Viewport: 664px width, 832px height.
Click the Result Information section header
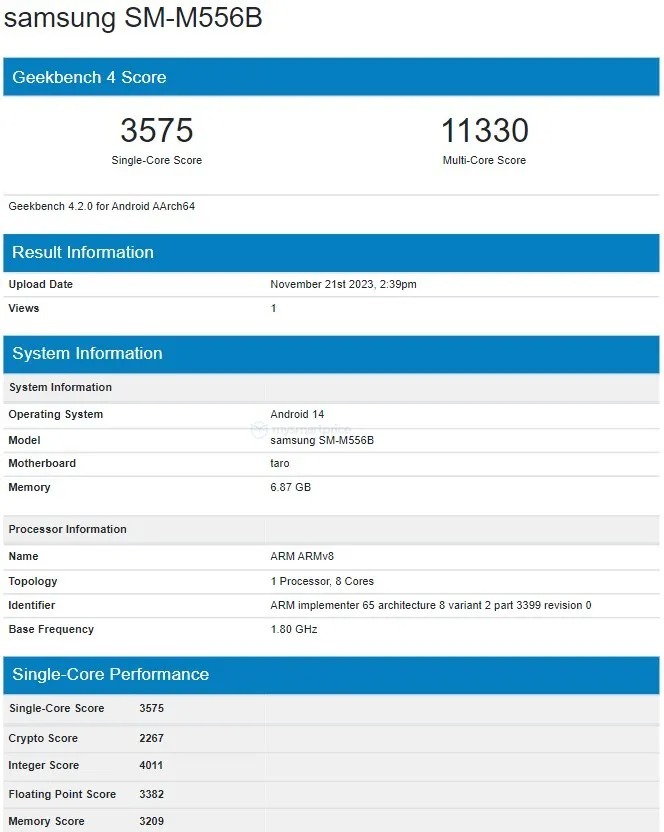(x=83, y=252)
